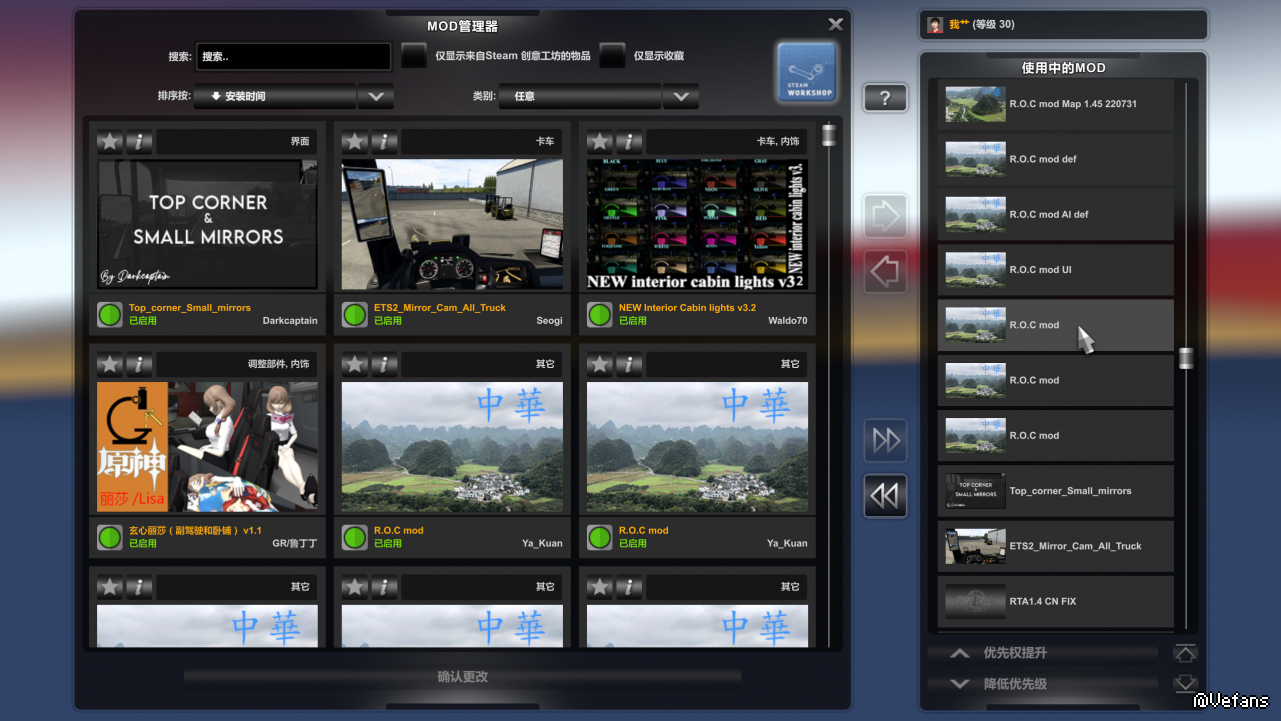This screenshot has height=721, width=1281.
Task: Select R.O.C mod UI in active list
Action: coord(1055,270)
